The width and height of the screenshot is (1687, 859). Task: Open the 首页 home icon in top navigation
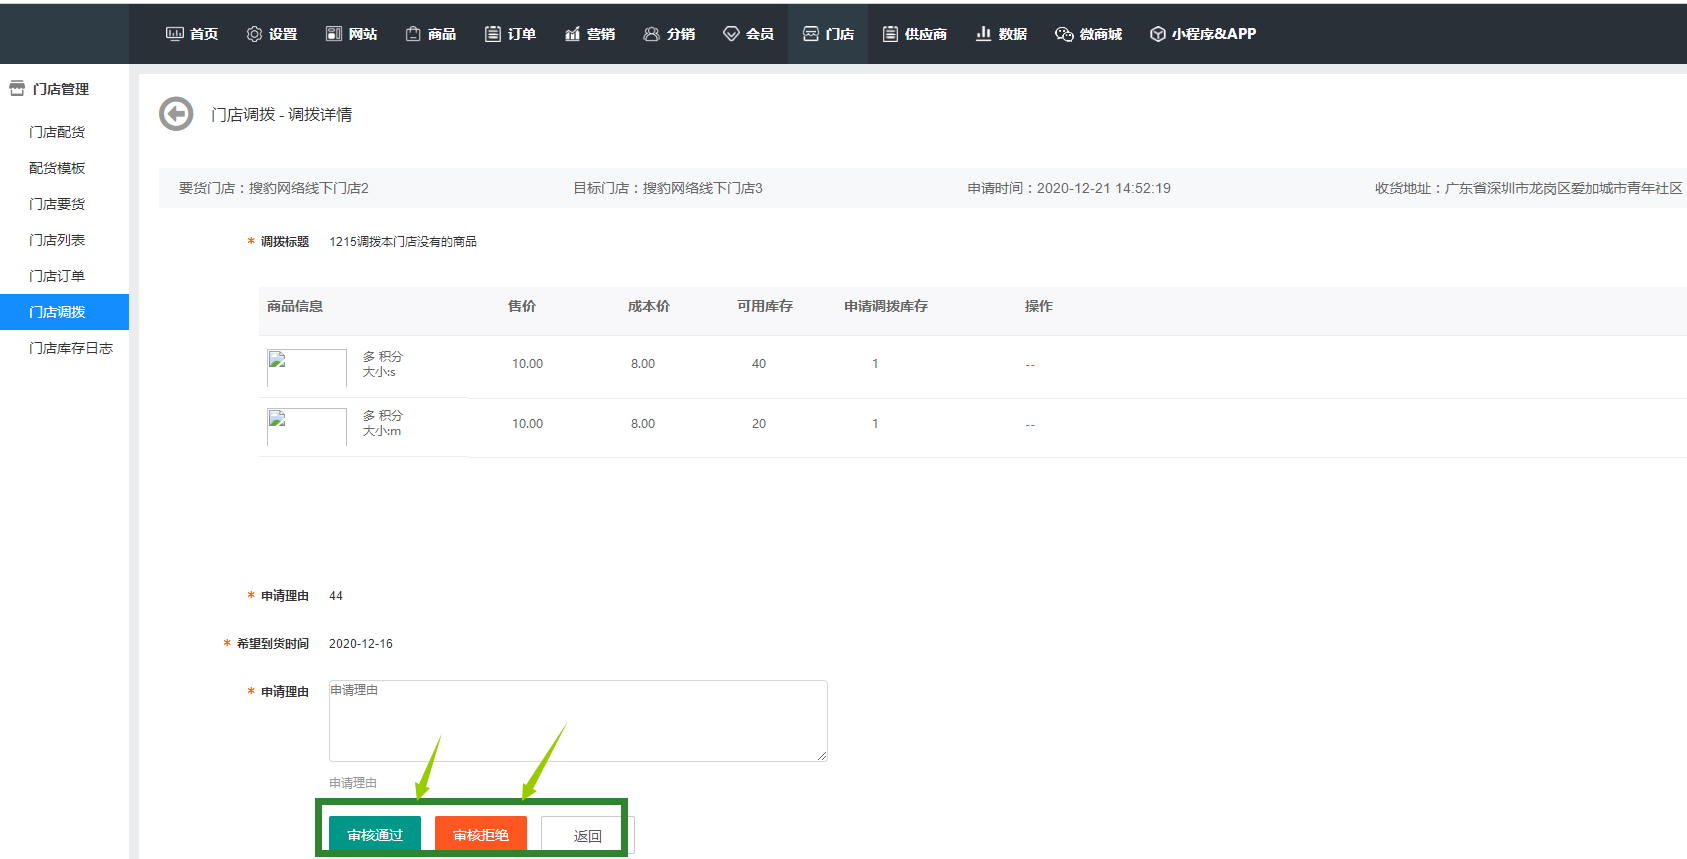click(x=175, y=34)
